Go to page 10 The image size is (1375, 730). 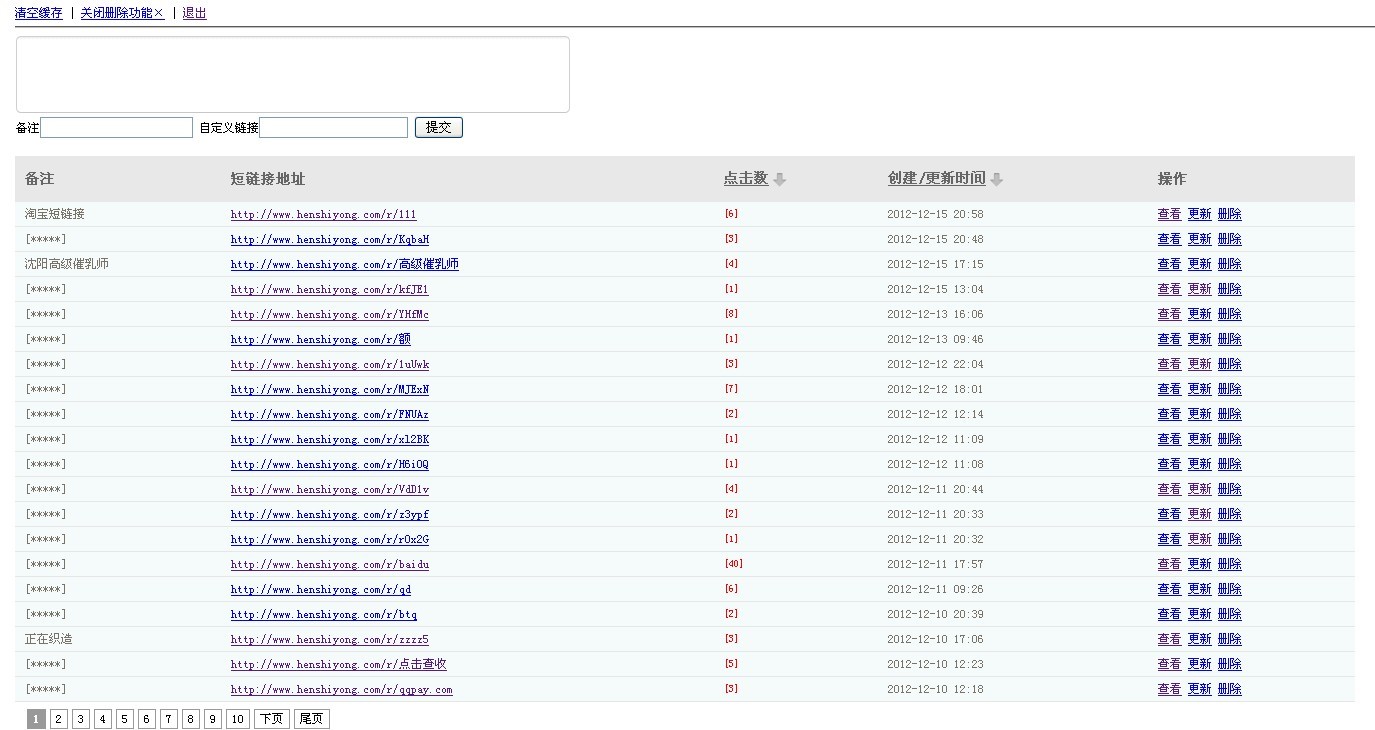coord(237,719)
